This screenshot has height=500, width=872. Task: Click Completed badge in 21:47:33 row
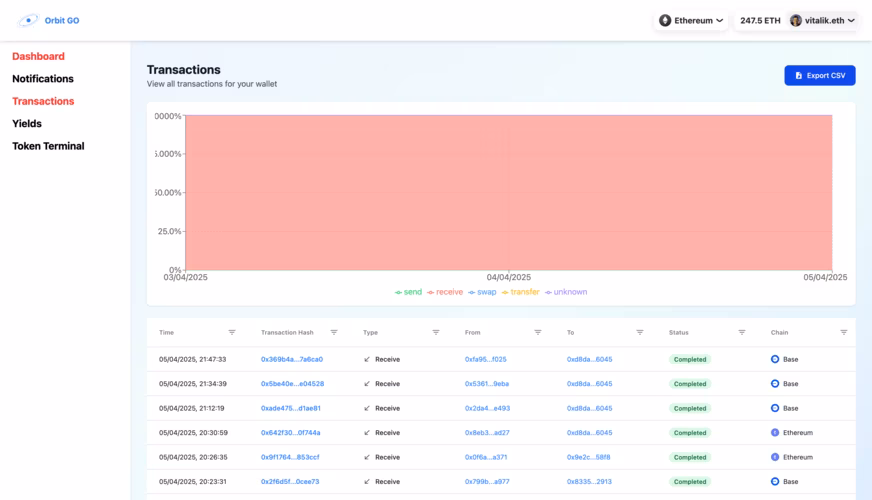coord(690,359)
